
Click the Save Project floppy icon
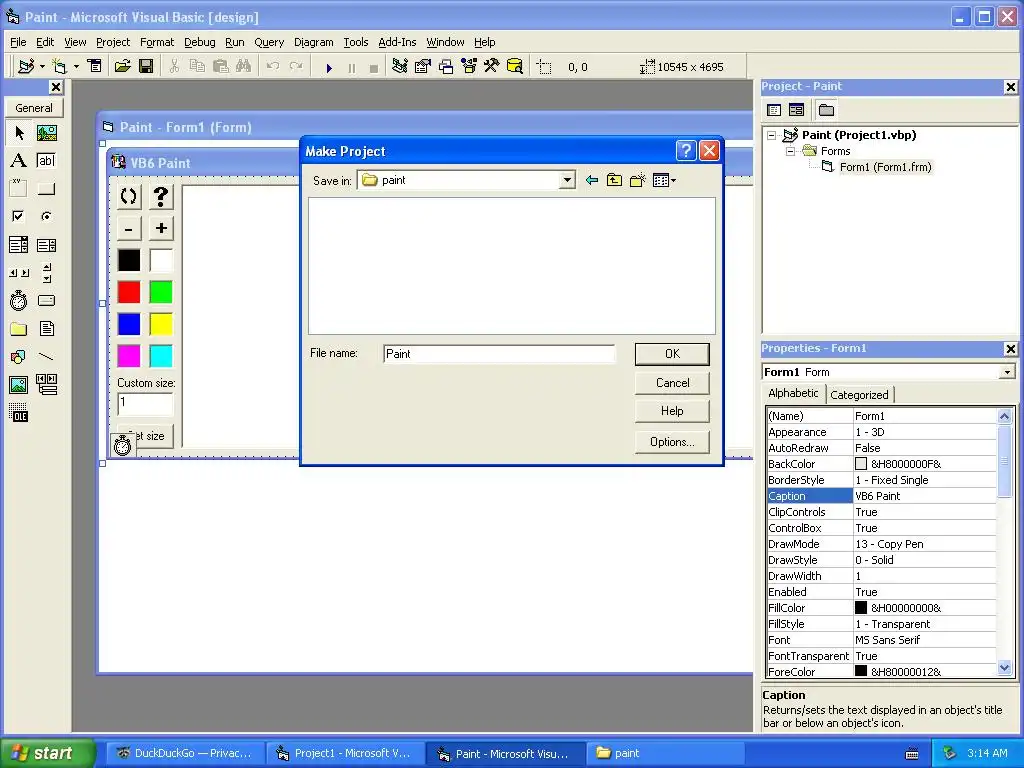pyautogui.click(x=146, y=67)
